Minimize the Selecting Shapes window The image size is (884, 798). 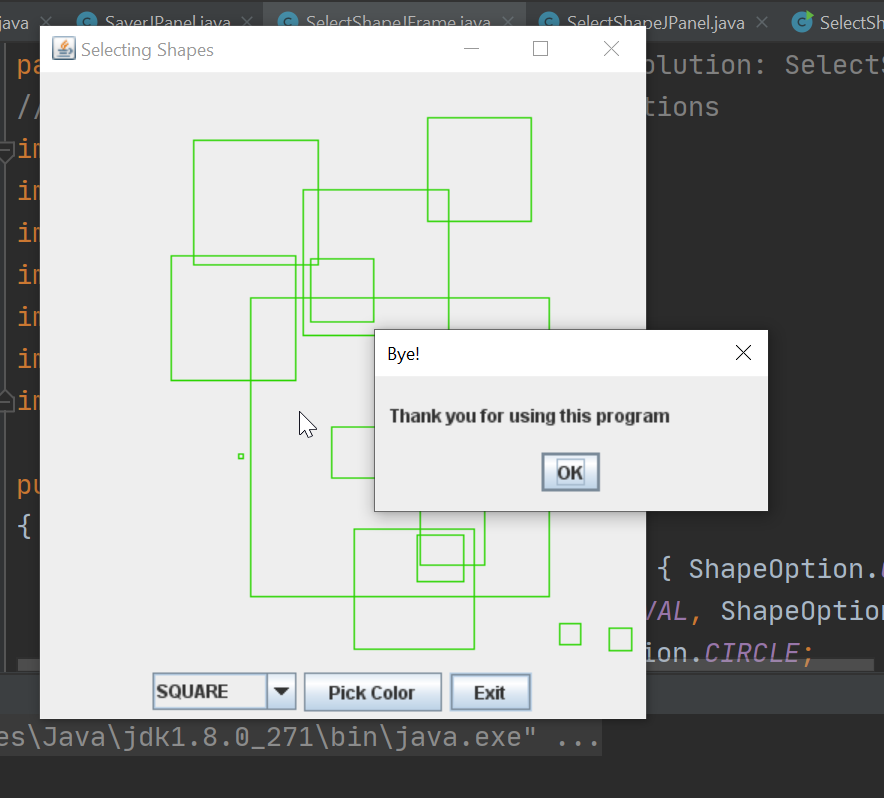coord(471,47)
